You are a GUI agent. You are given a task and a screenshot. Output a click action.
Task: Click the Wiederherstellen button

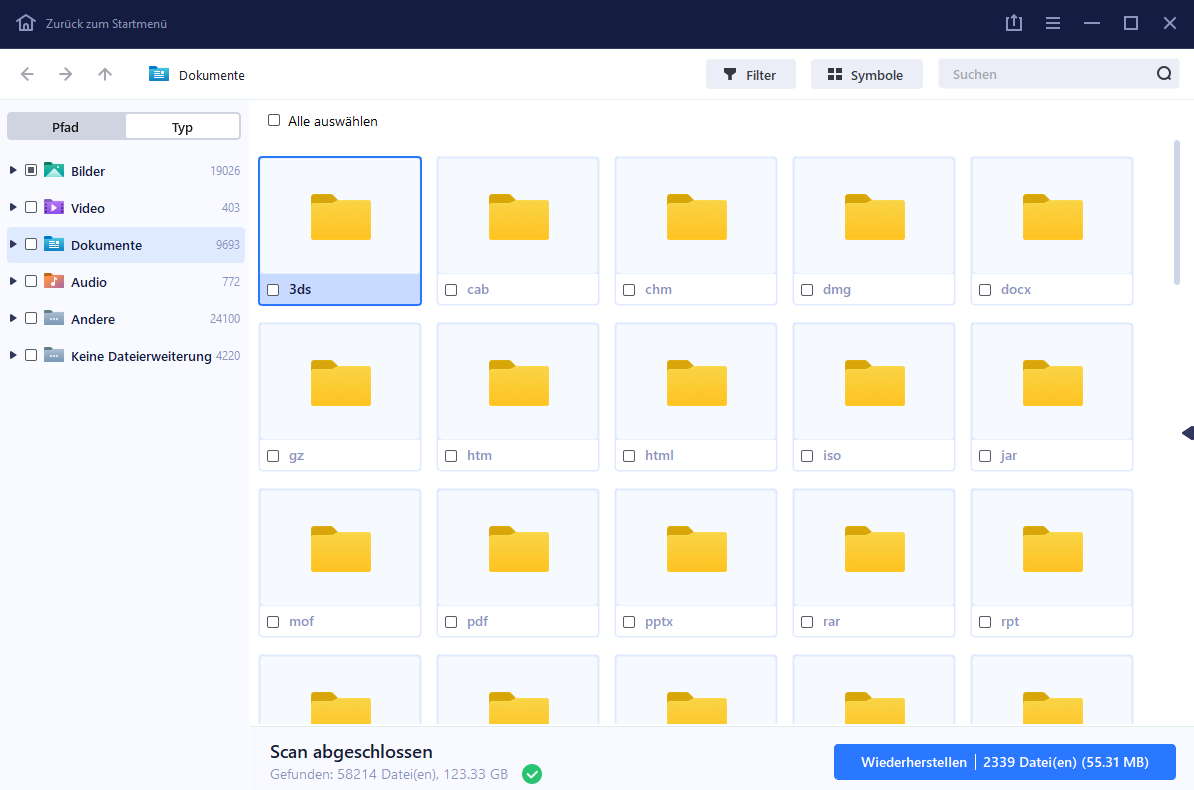1004,762
